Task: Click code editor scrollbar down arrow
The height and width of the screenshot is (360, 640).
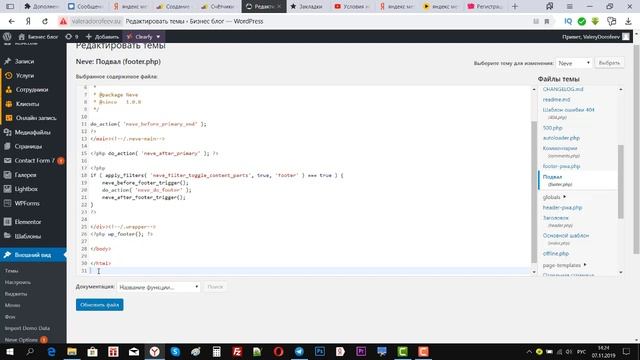Action: 534,272
